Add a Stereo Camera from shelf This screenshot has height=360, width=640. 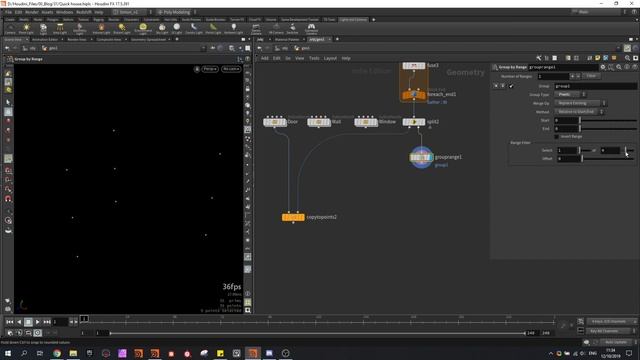pyautogui.click(x=256, y=29)
